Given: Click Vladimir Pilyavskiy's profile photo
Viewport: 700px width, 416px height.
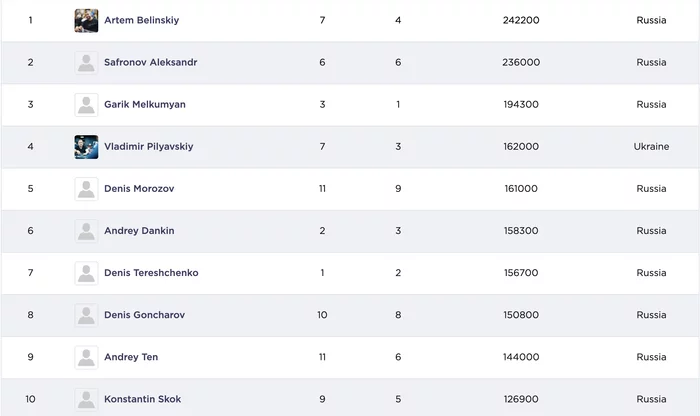Looking at the screenshot, I should [86, 146].
